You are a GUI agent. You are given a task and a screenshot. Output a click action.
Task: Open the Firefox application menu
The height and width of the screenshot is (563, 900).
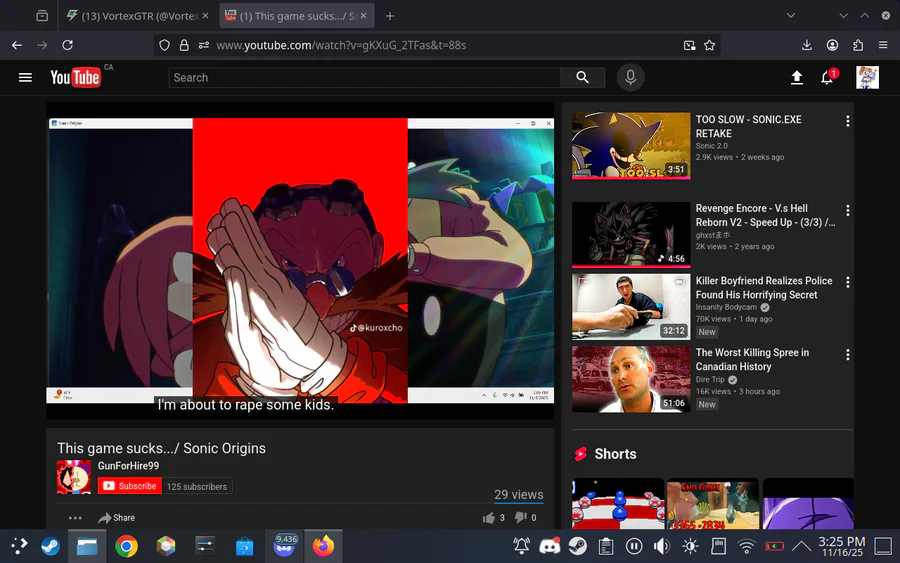coord(883,45)
